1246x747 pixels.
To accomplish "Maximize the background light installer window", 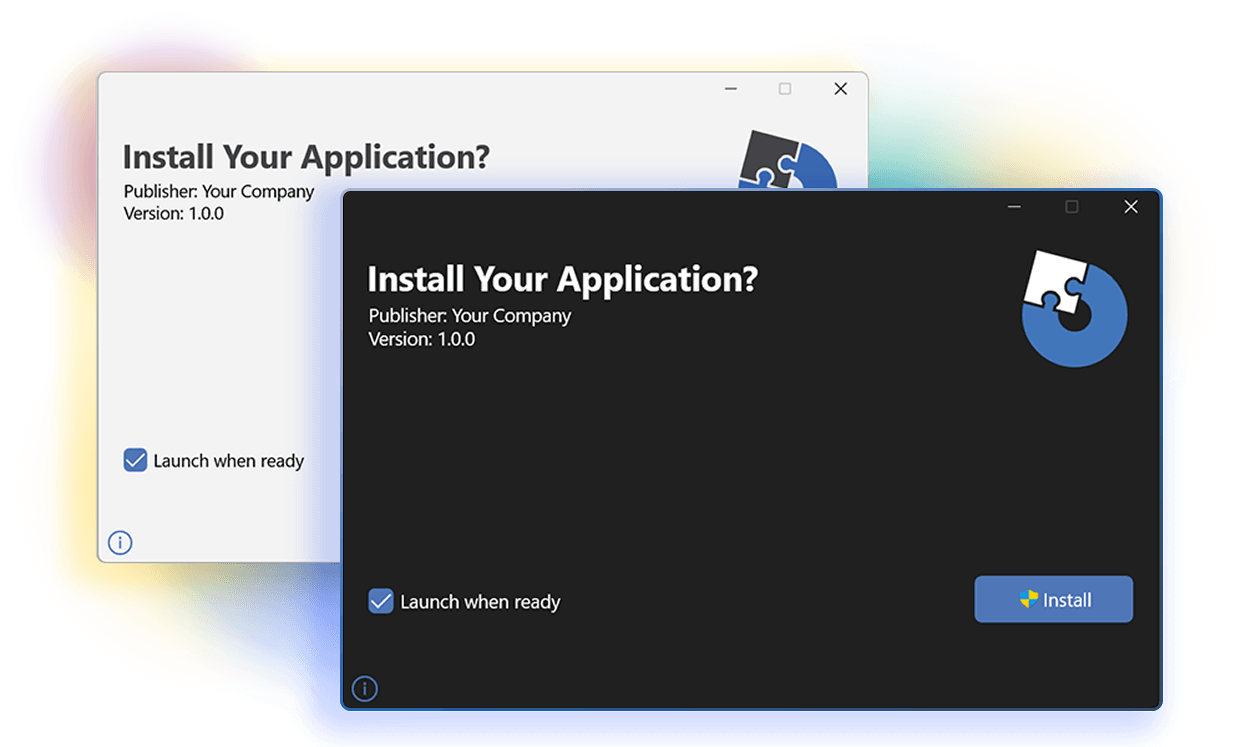I will tap(784, 88).
